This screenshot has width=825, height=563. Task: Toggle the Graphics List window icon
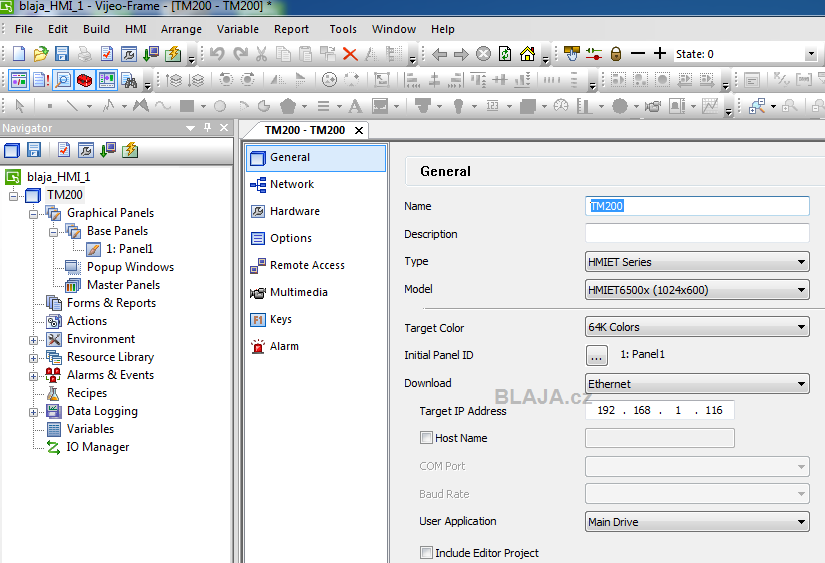[107, 80]
